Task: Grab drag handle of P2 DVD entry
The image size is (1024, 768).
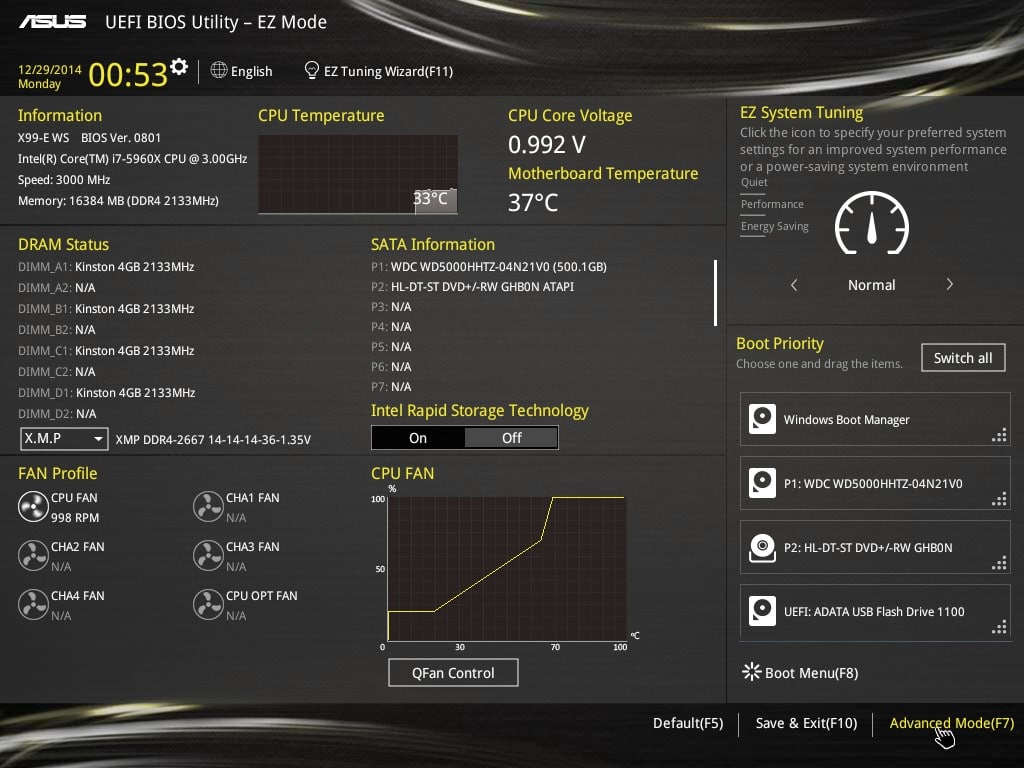Action: pos(999,564)
